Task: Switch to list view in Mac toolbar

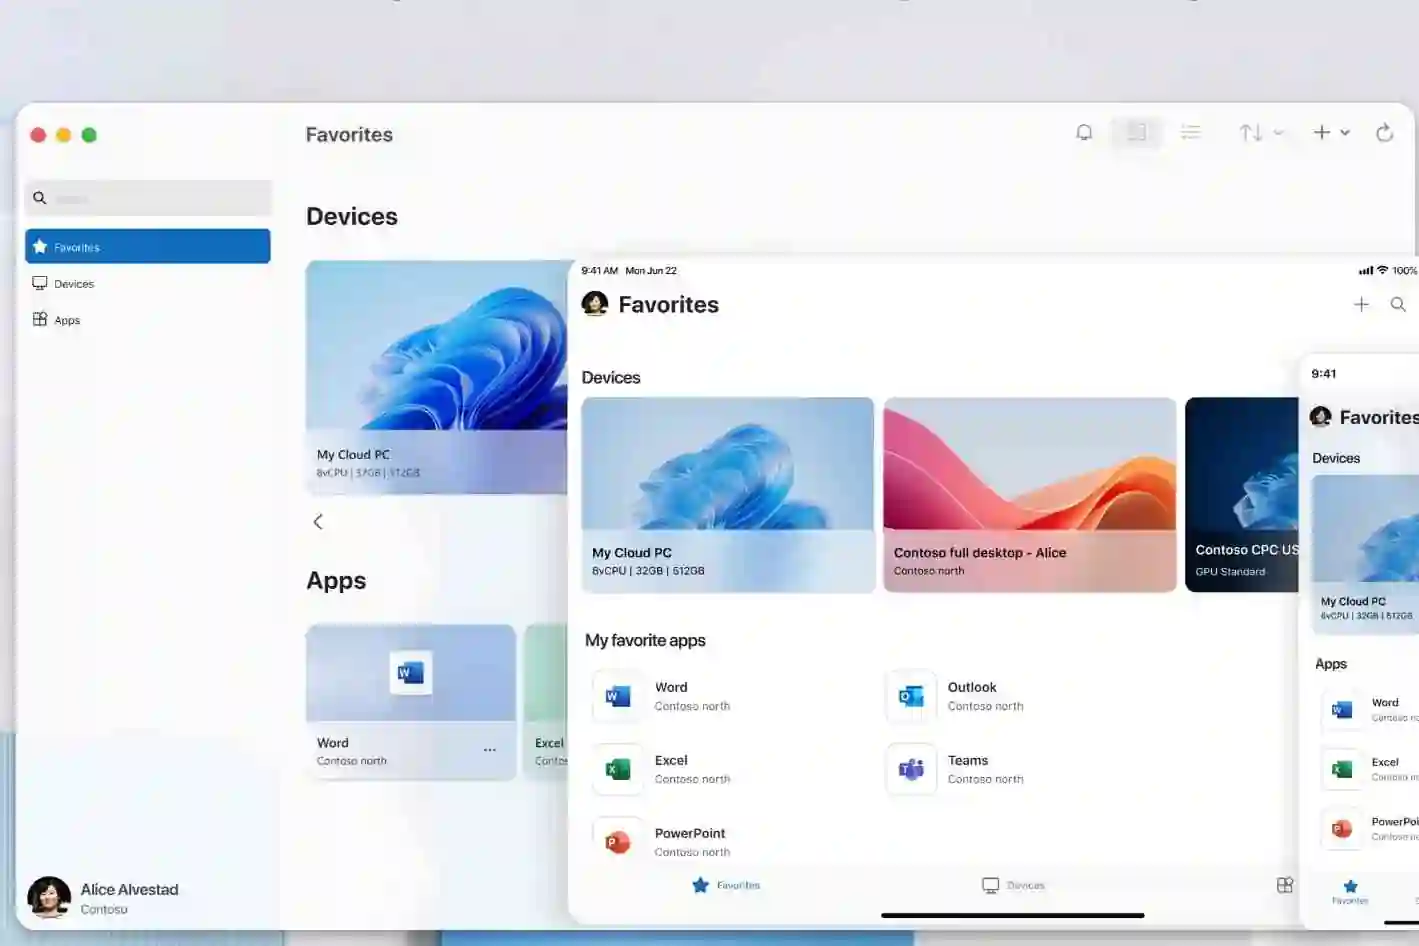Action: [1190, 132]
